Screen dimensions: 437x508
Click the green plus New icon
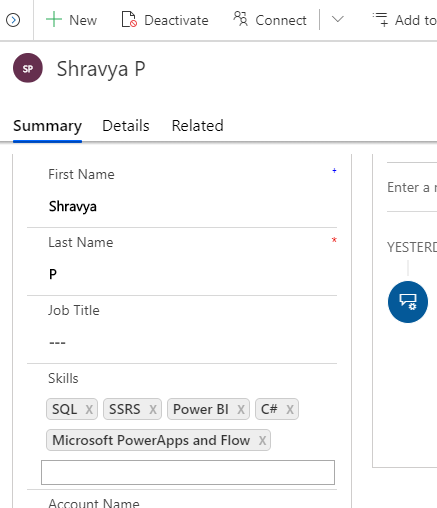pos(54,20)
